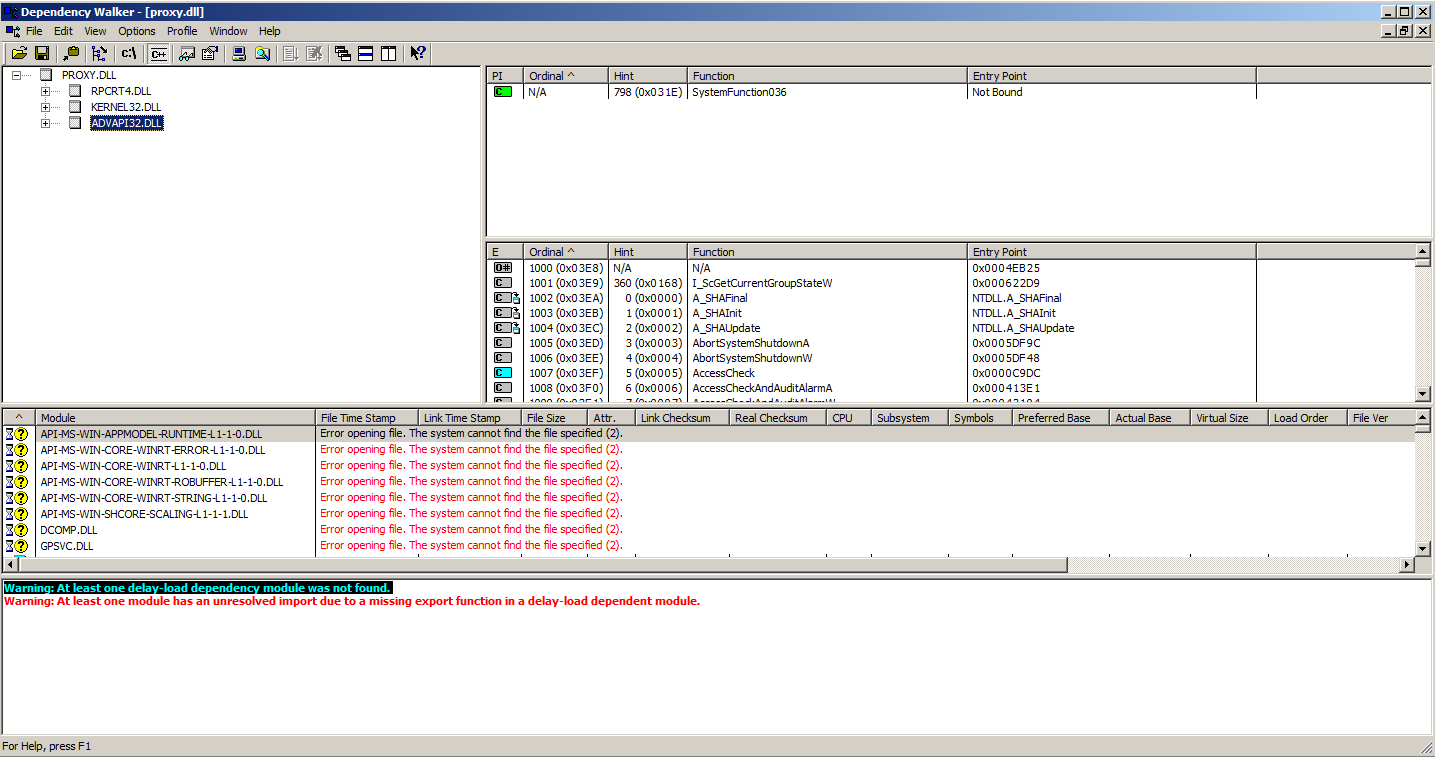The image size is (1435, 757).
Task: Click the Save (floppy disk) toolbar icon
Action: coord(42,53)
